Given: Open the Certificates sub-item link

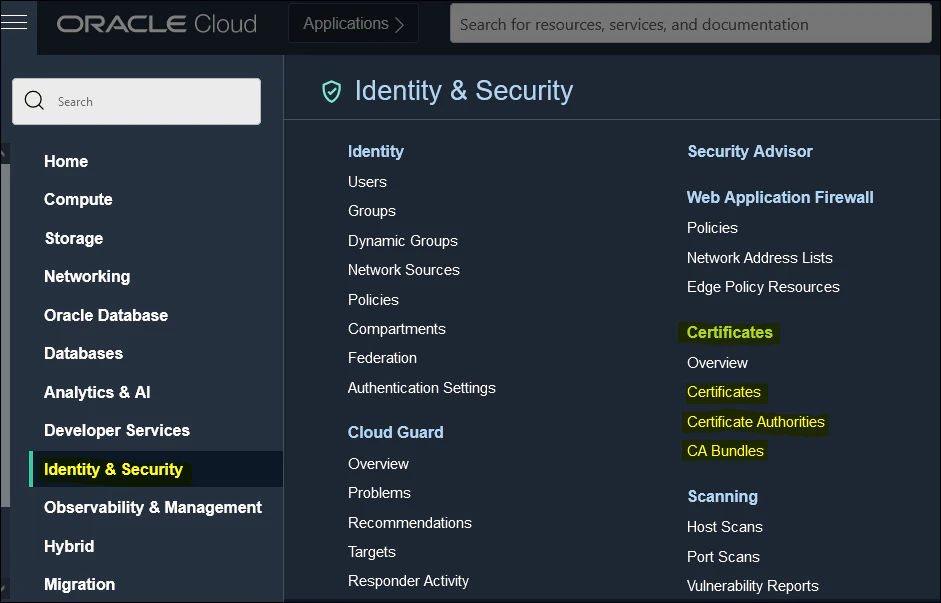Looking at the screenshot, I should [x=724, y=392].
